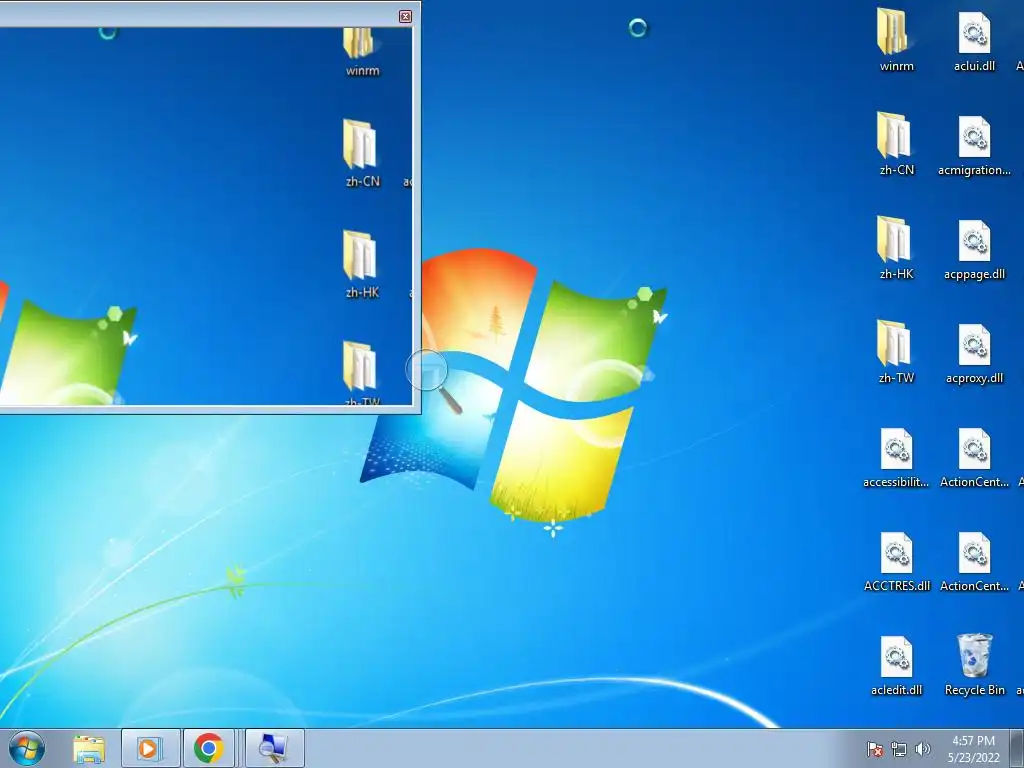The width and height of the screenshot is (1024, 768).
Task: Select the accessibilit... file icon
Action: tap(896, 457)
